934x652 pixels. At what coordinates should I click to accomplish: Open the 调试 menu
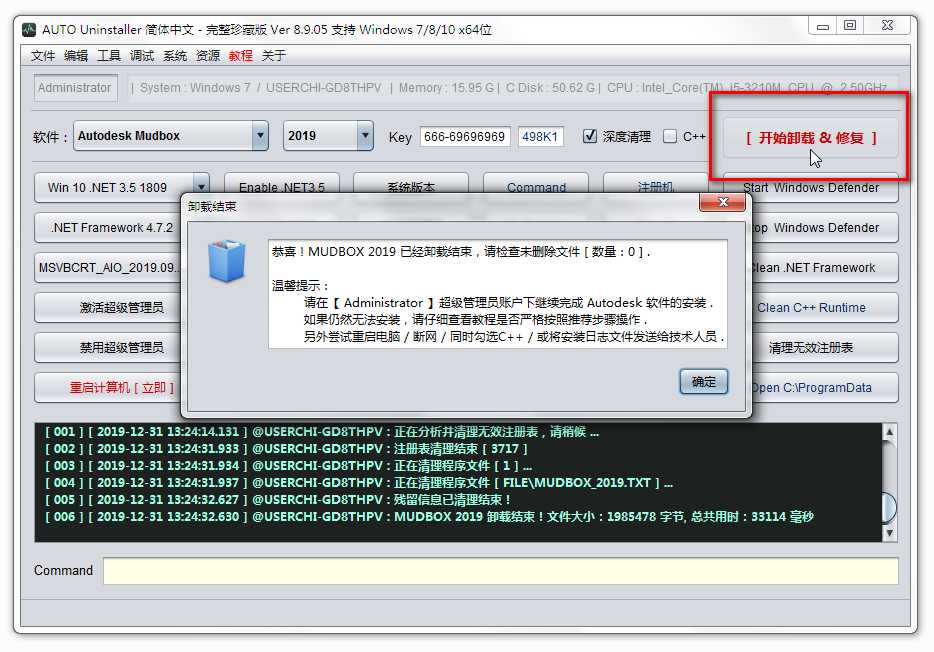[142, 56]
